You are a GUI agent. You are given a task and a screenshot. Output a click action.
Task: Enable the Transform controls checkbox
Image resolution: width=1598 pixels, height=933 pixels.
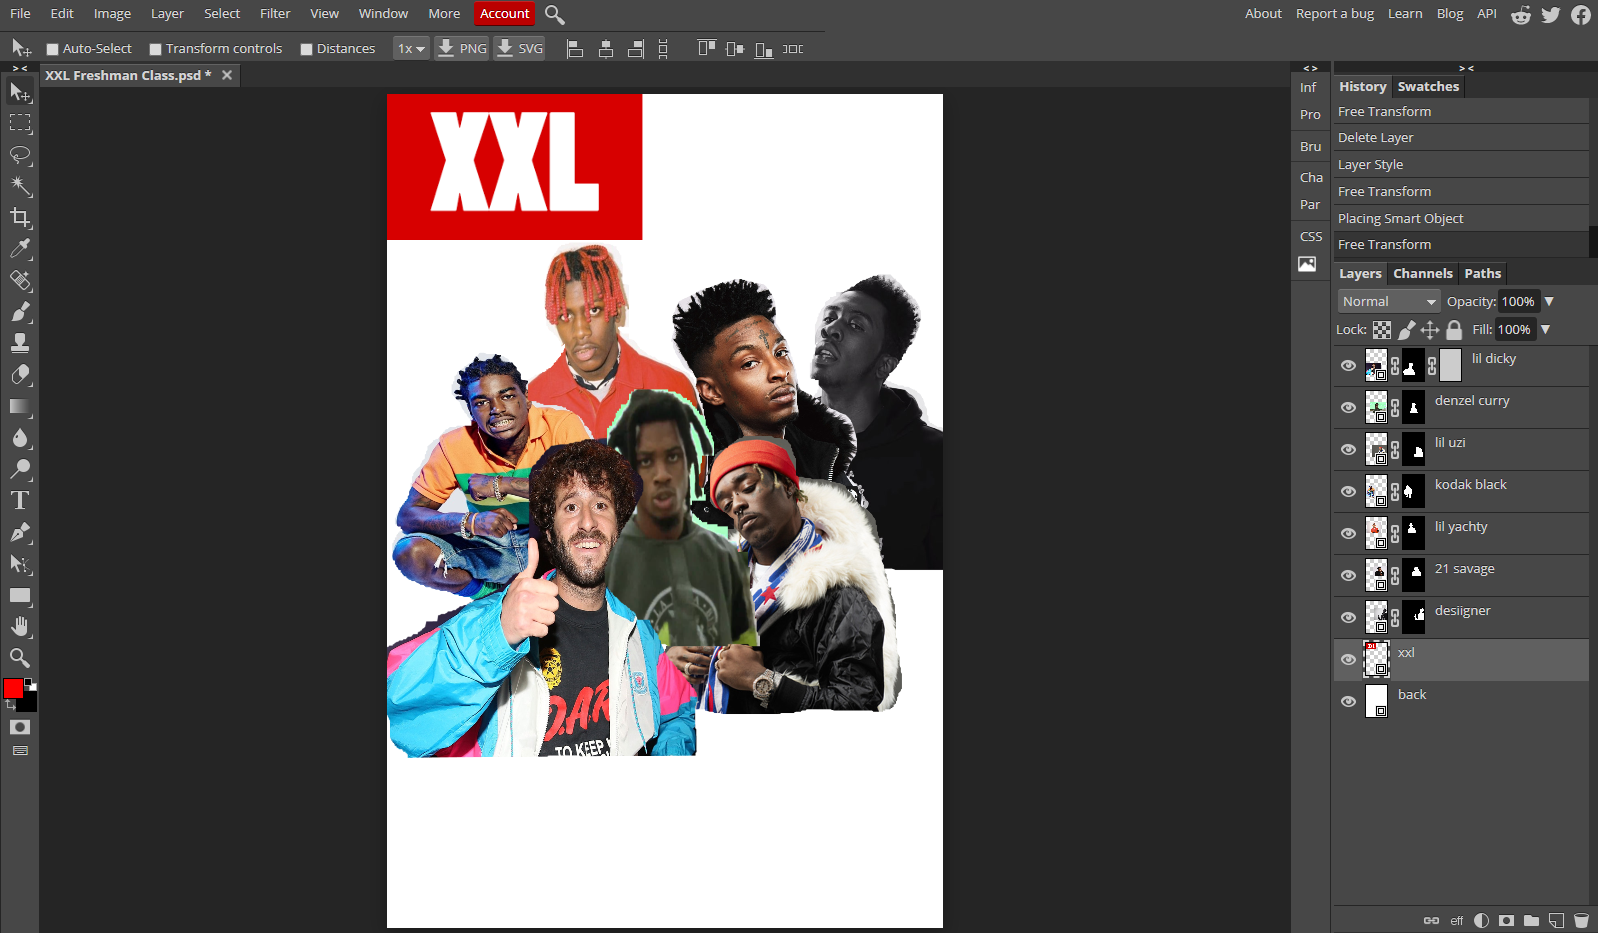pos(155,49)
